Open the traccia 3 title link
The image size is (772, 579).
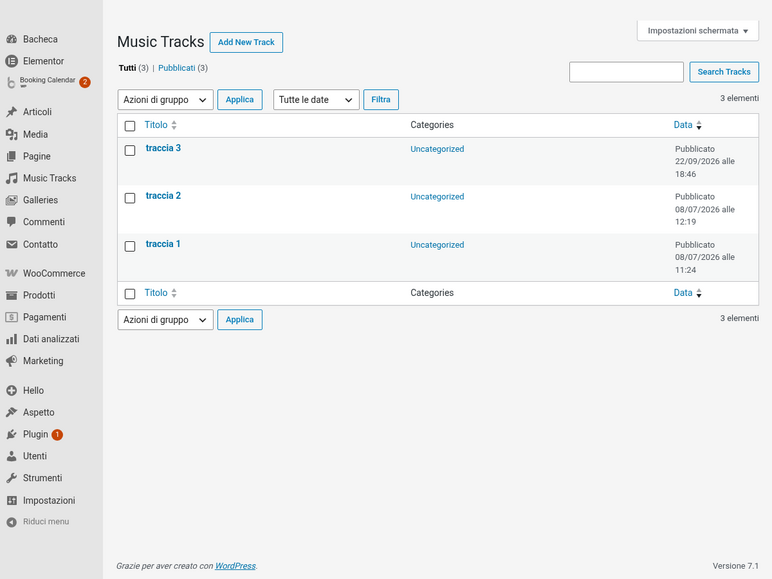point(163,148)
